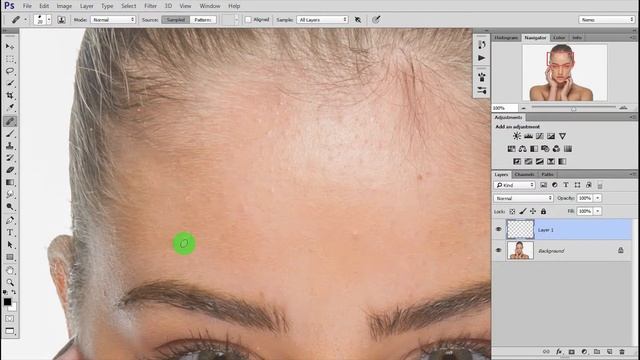Open the Window menu
This screenshot has width=640, height=360.
coord(210,6)
